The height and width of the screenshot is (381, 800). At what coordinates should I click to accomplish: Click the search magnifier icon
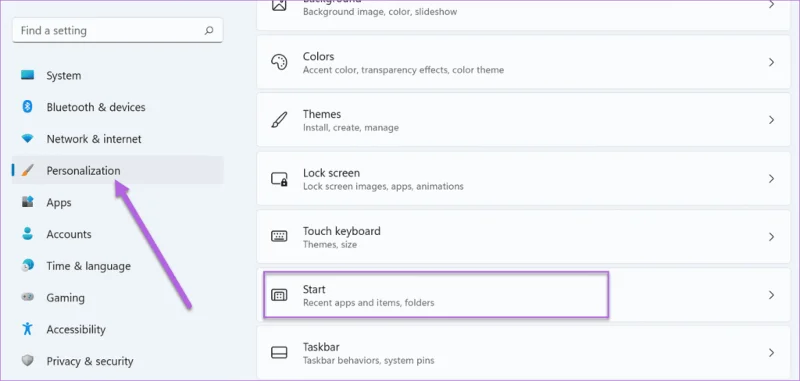click(x=209, y=31)
